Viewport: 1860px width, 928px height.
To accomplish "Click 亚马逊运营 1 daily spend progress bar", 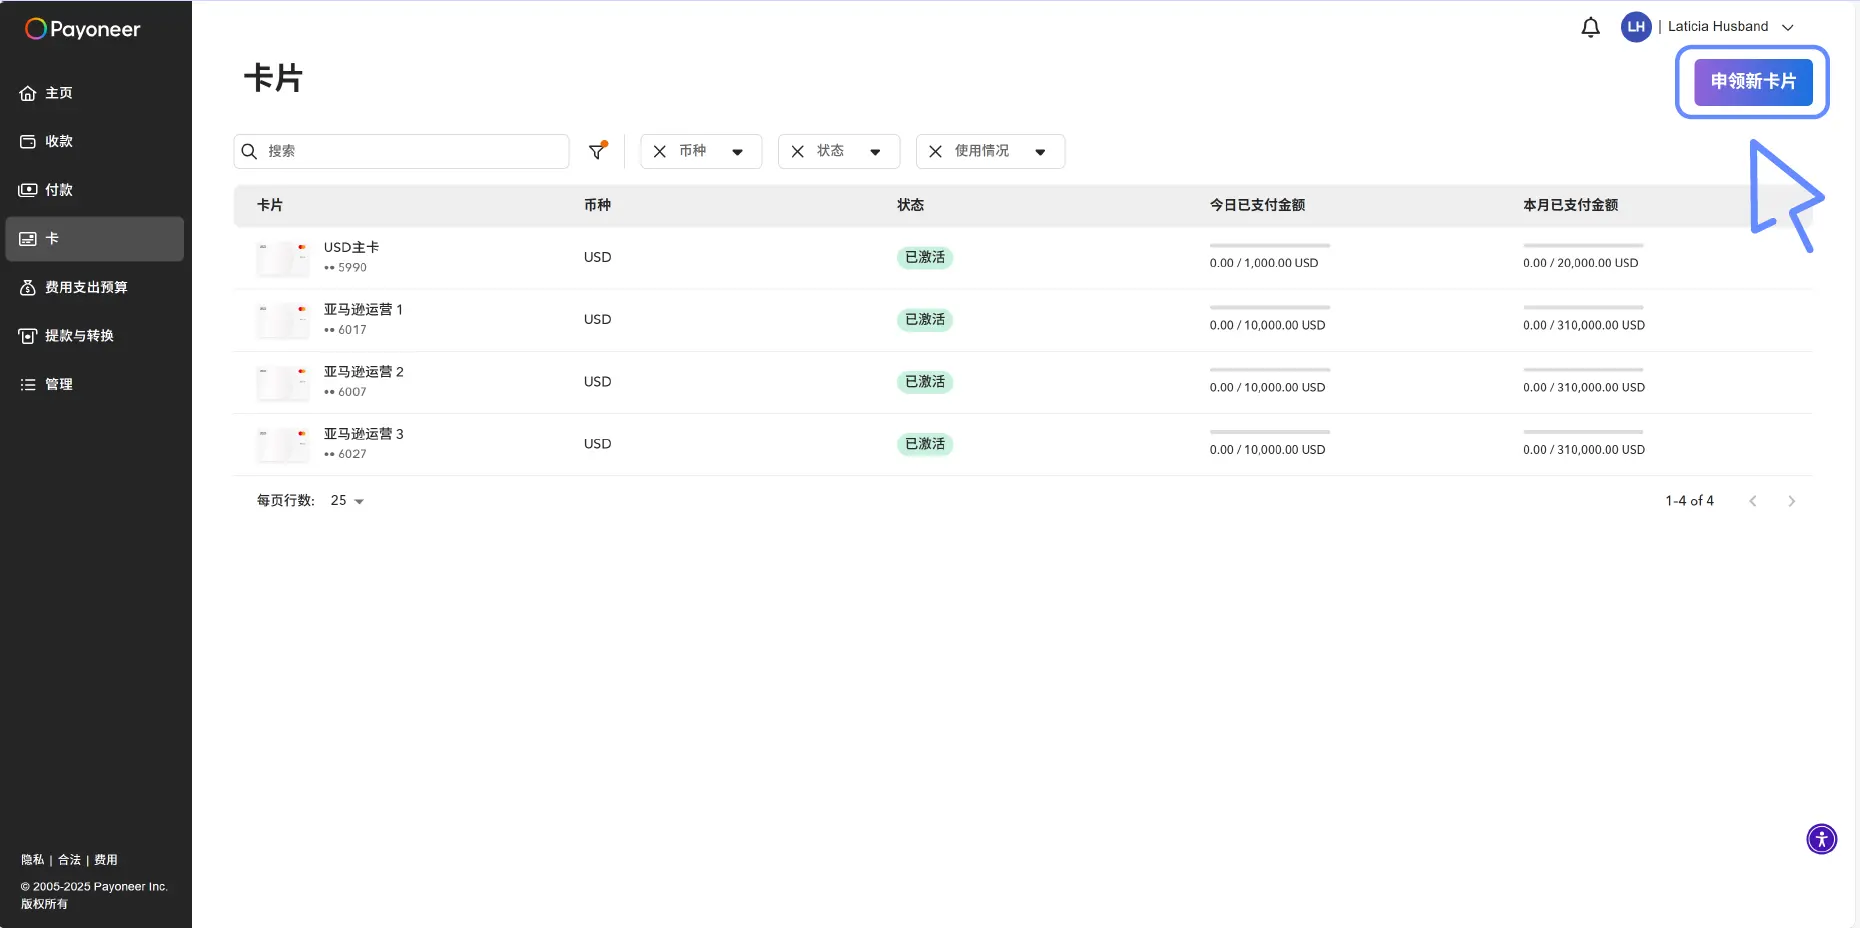I will (x=1270, y=307).
